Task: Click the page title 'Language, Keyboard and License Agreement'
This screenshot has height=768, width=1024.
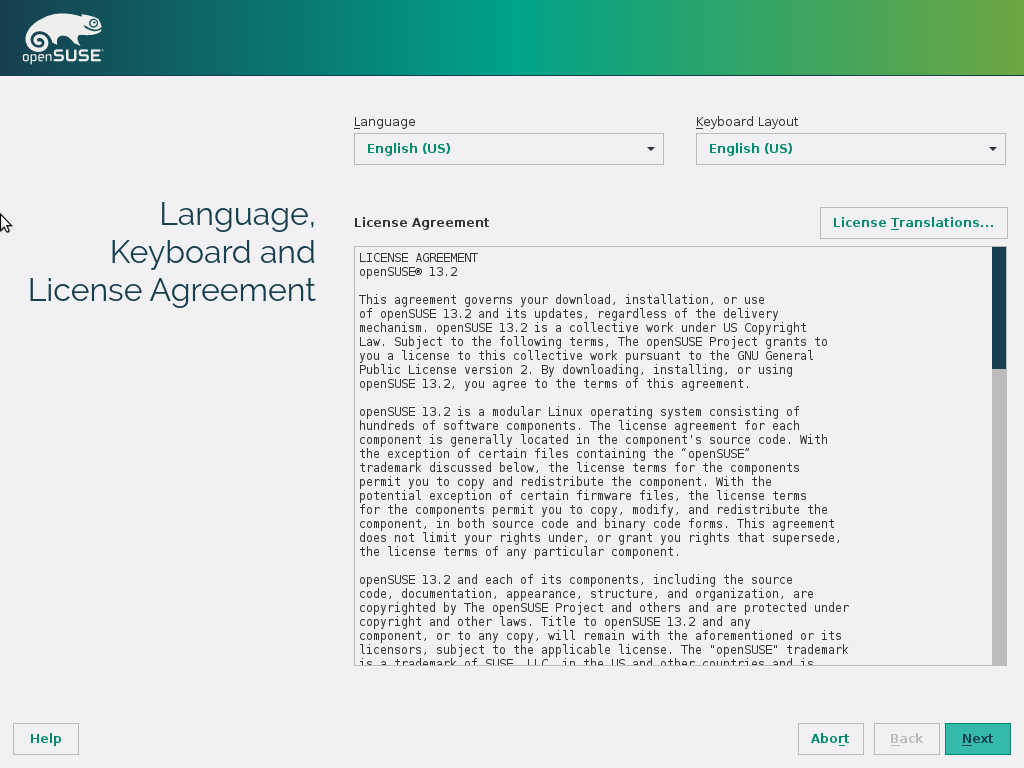Action: [x=172, y=252]
